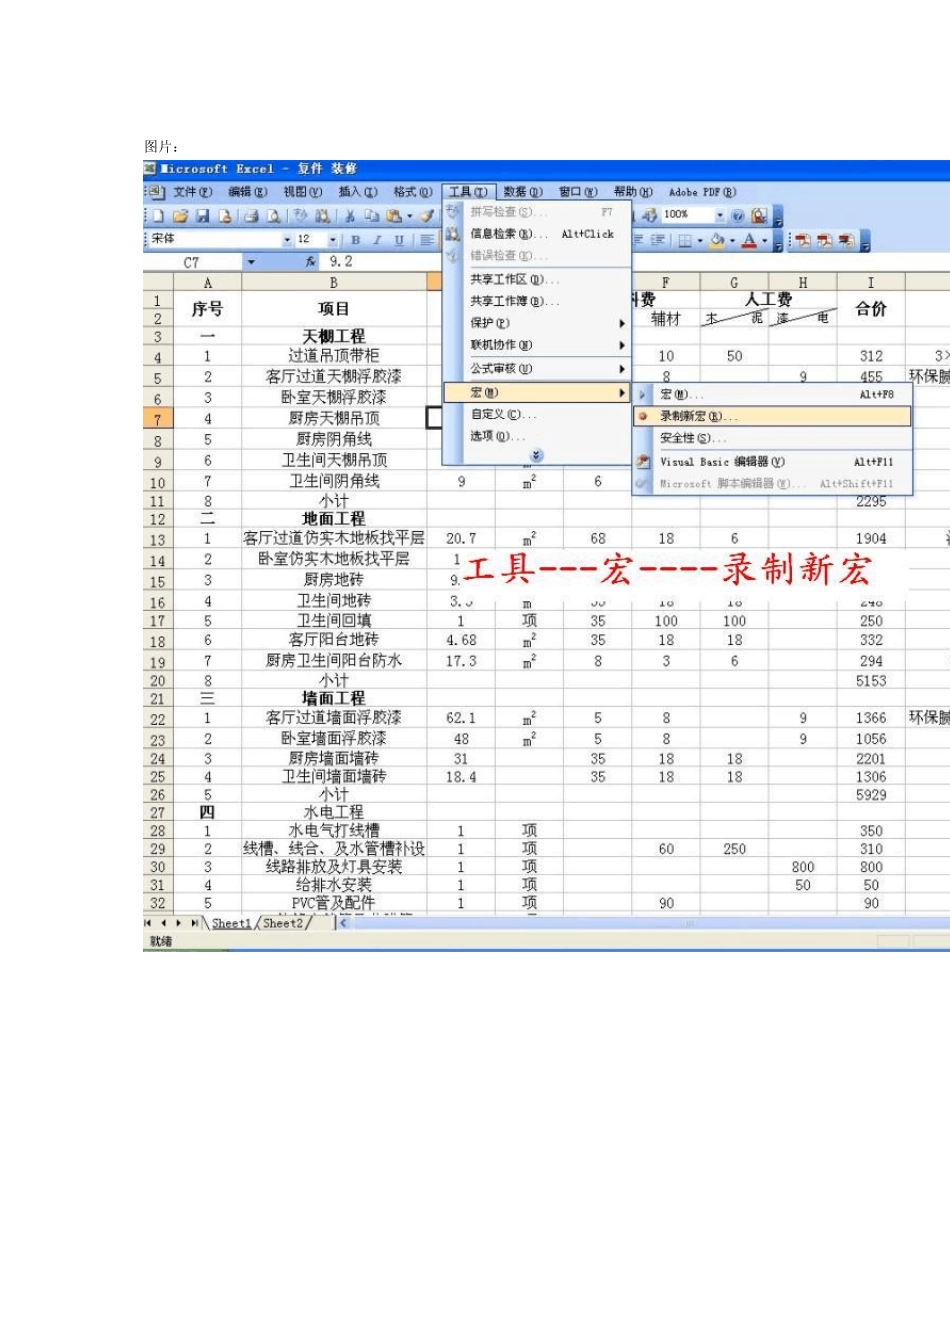Open the 帮助 (Help) menu

pos(633,192)
